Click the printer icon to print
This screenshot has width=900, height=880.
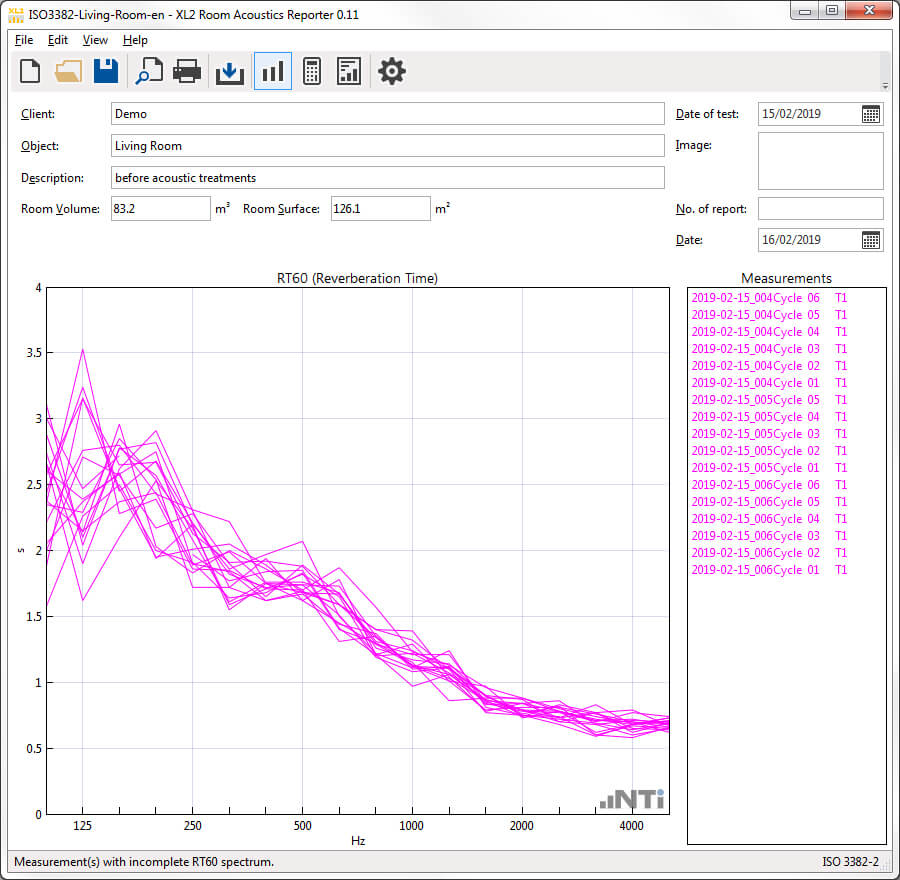(187, 71)
